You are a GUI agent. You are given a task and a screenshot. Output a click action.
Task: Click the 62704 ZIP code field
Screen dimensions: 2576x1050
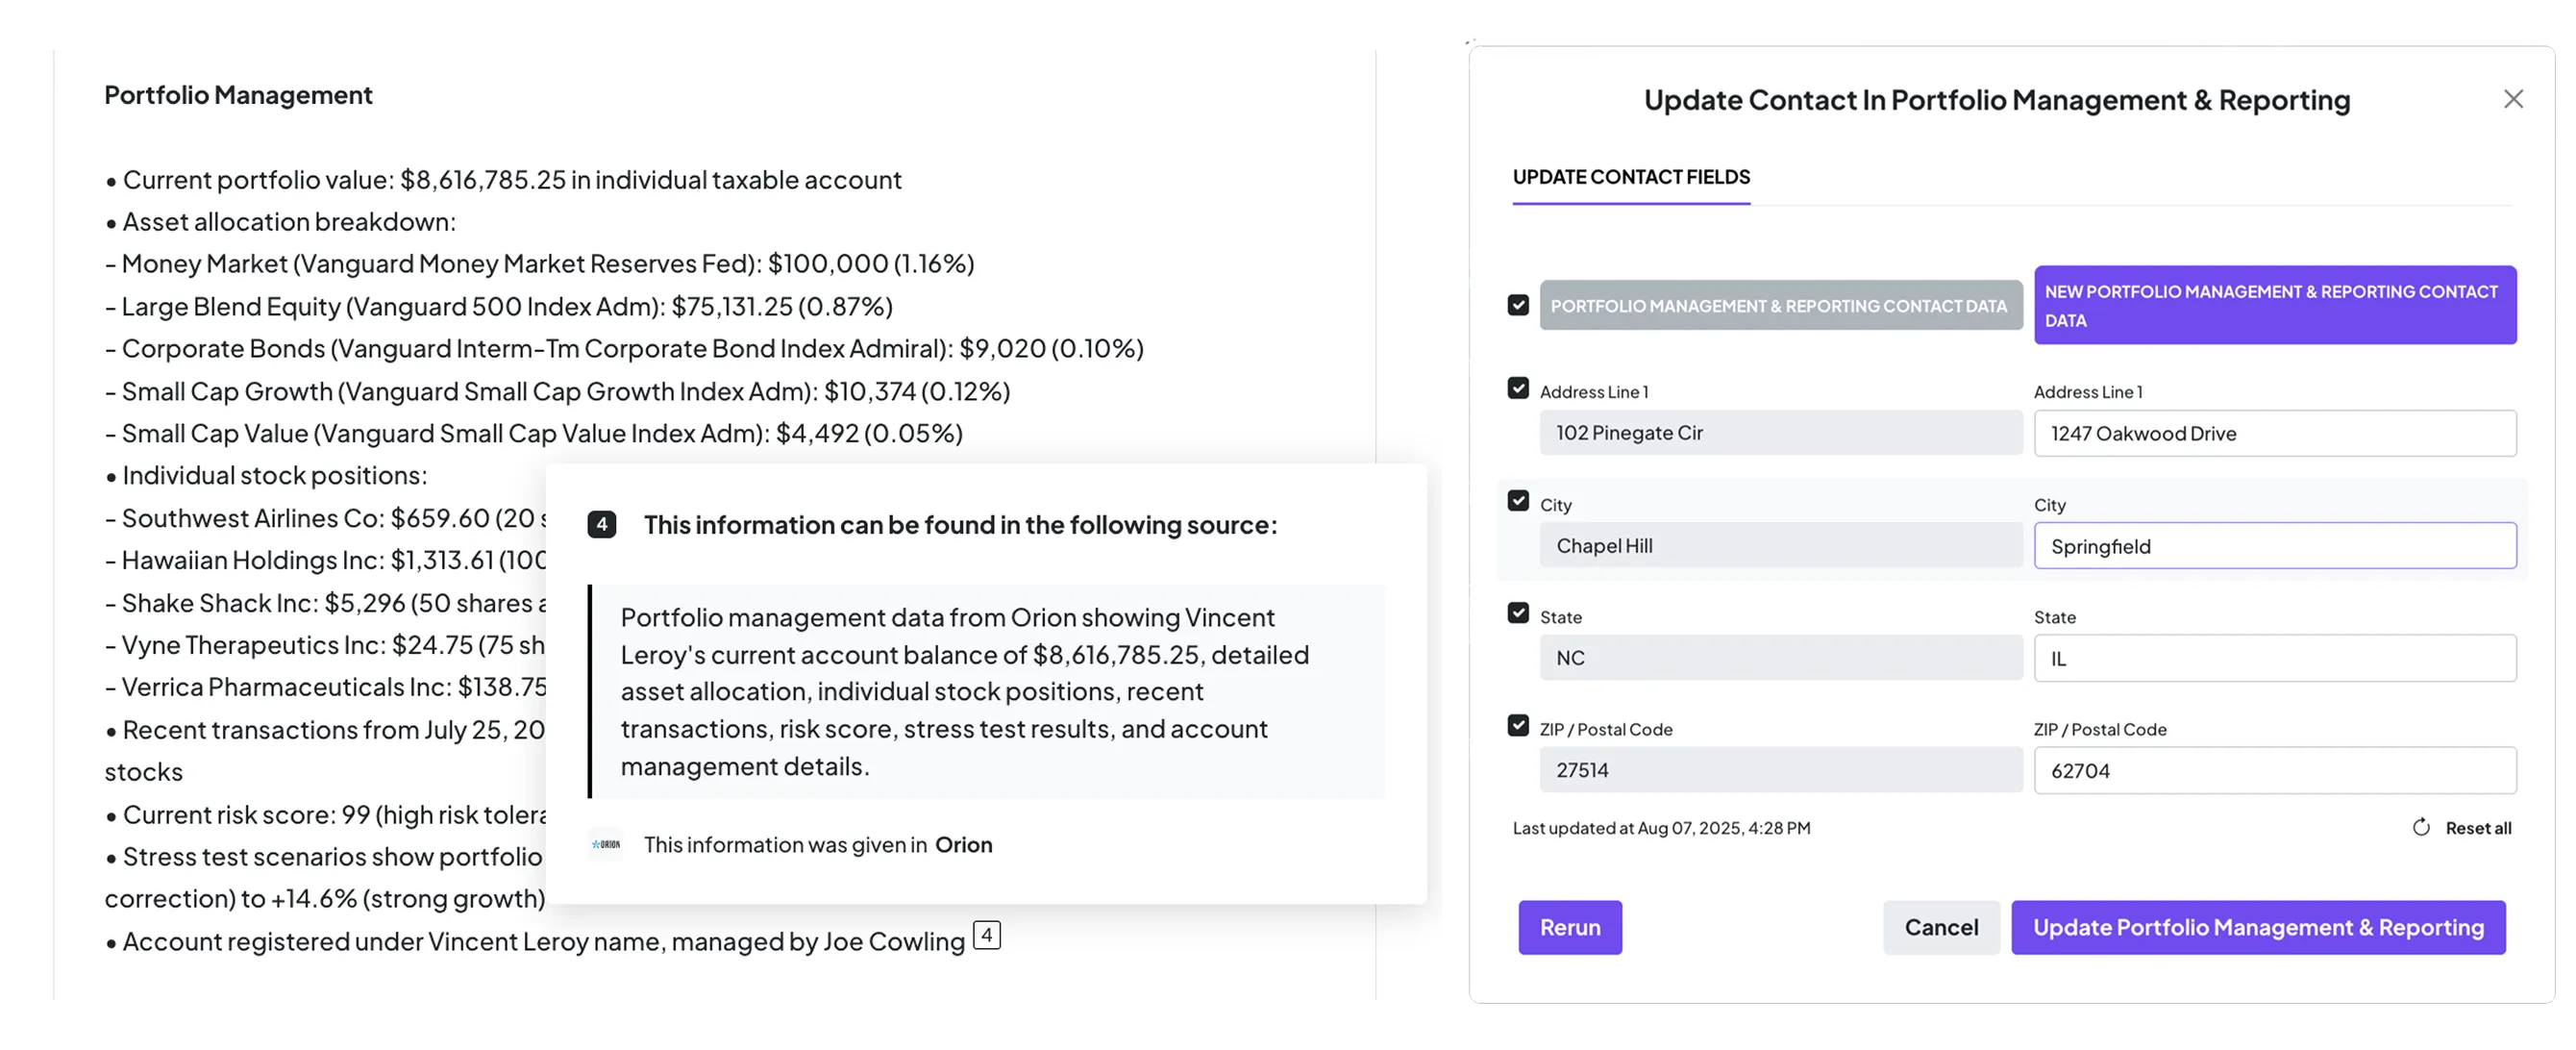(2274, 770)
